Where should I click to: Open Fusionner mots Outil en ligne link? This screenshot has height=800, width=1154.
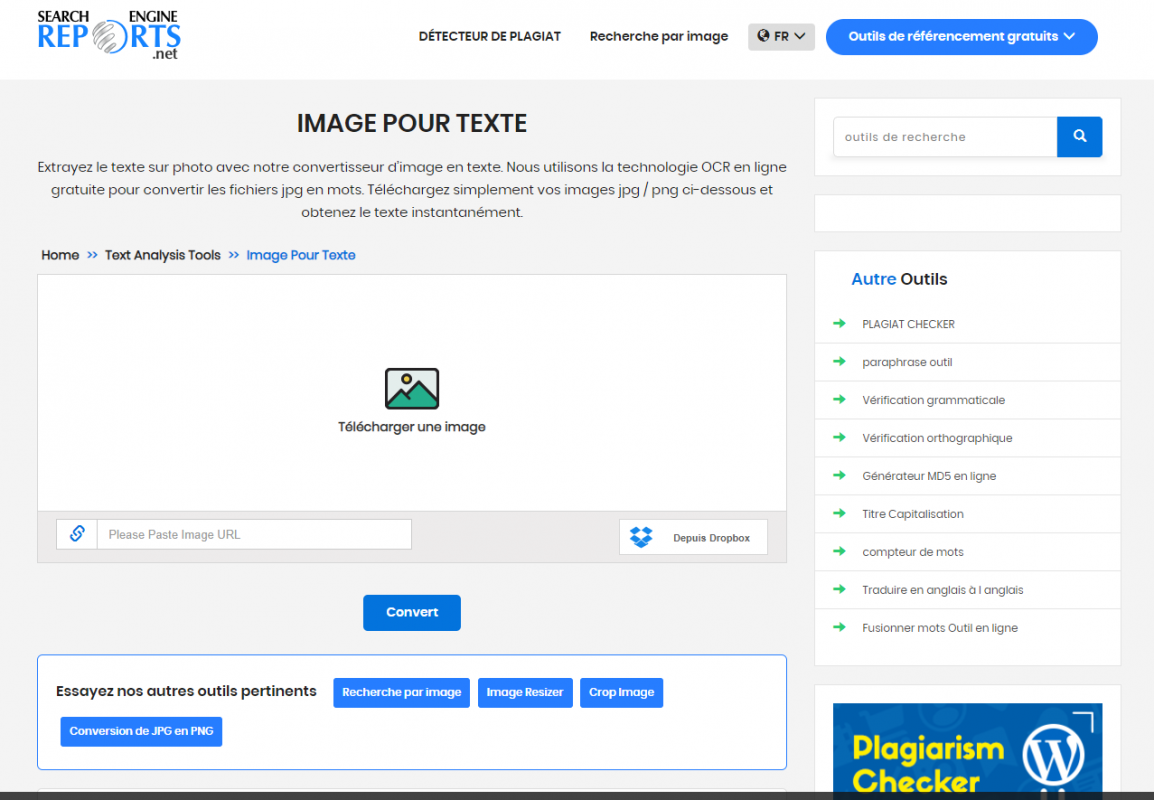[940, 628]
